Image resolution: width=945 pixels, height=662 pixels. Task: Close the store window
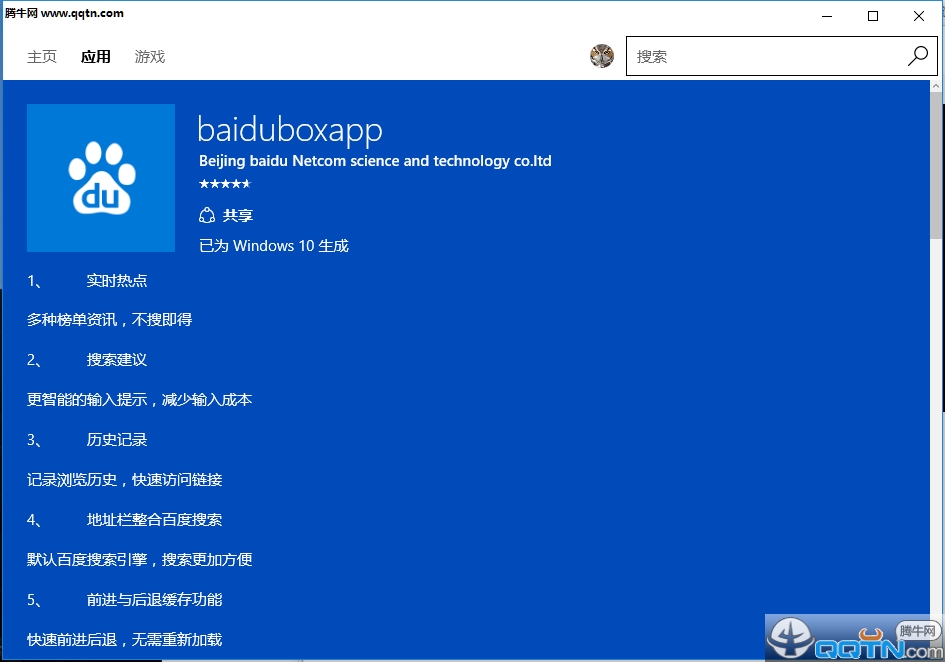[918, 16]
